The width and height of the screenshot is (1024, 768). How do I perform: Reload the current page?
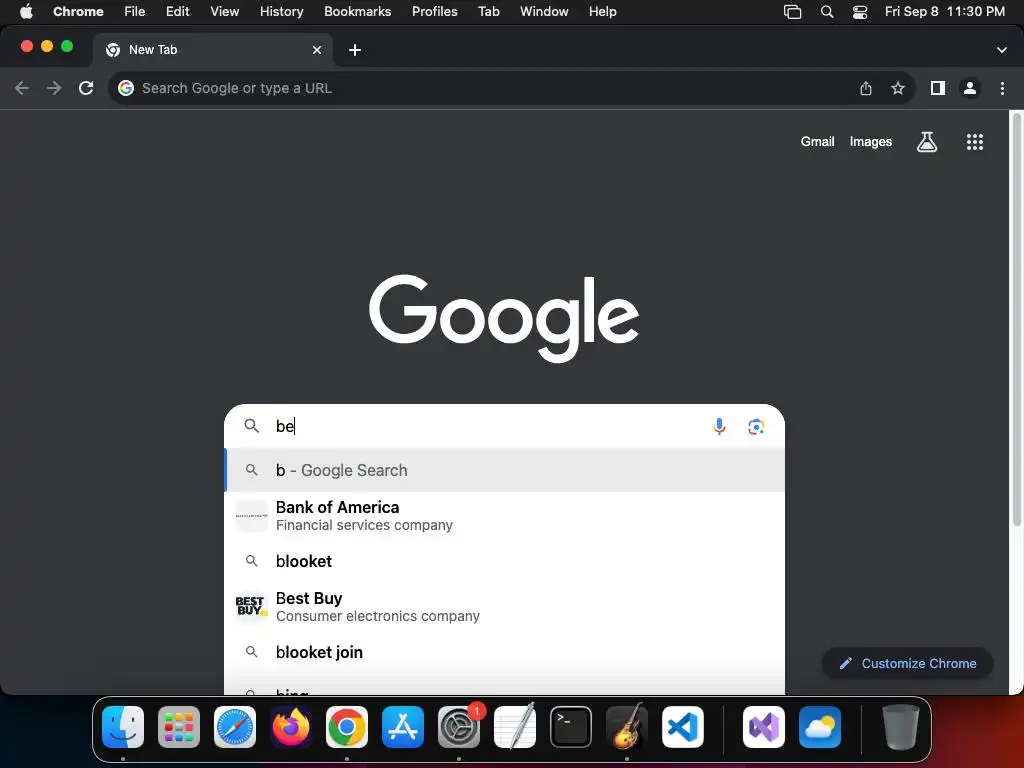86,88
